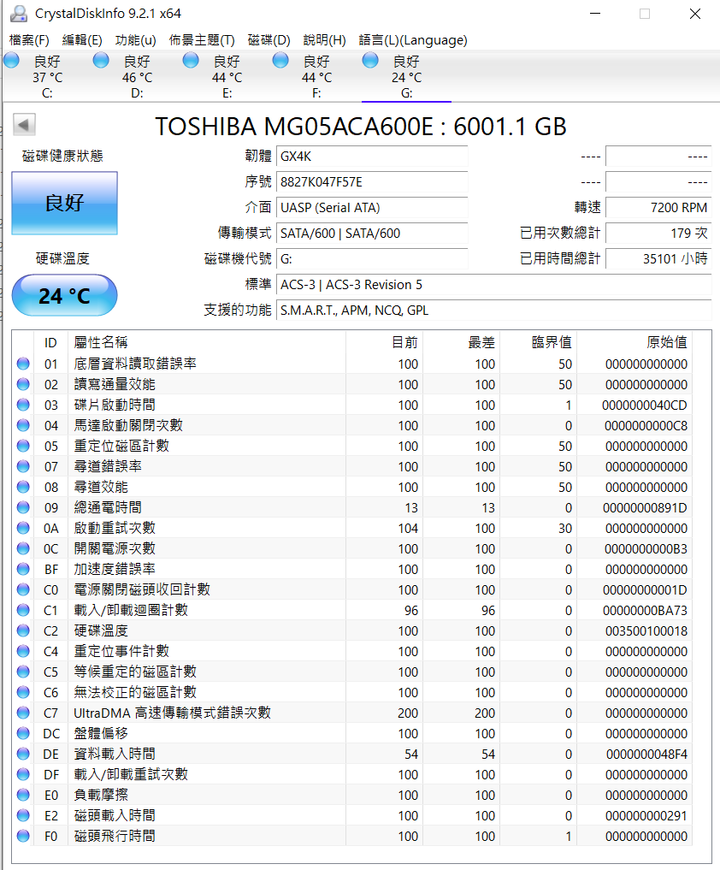
Task: Click status dot of attribute C0 row
Action: (x=23, y=590)
